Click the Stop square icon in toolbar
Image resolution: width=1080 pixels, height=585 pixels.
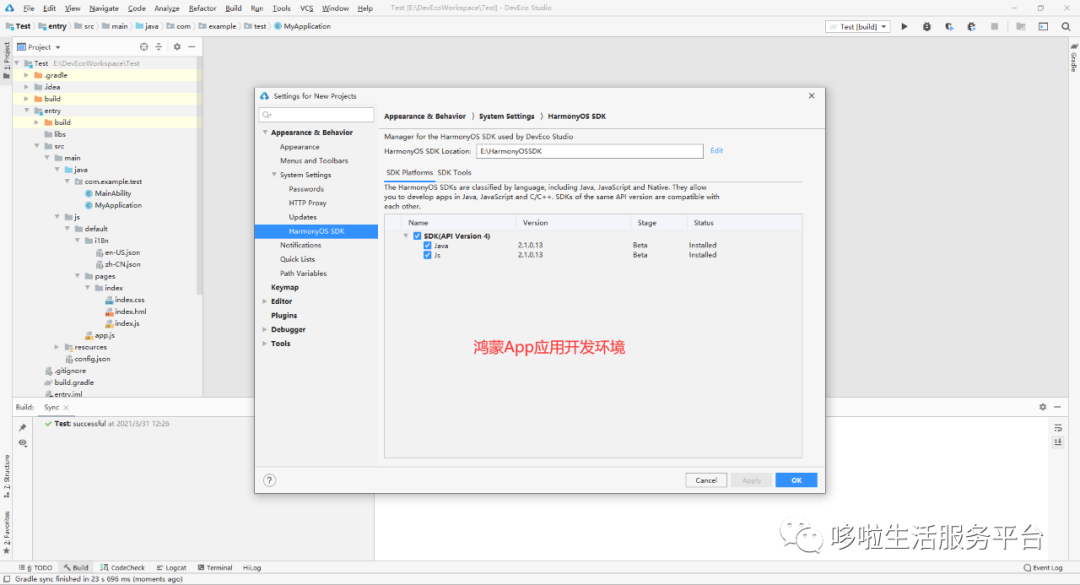pyautogui.click(x=994, y=27)
